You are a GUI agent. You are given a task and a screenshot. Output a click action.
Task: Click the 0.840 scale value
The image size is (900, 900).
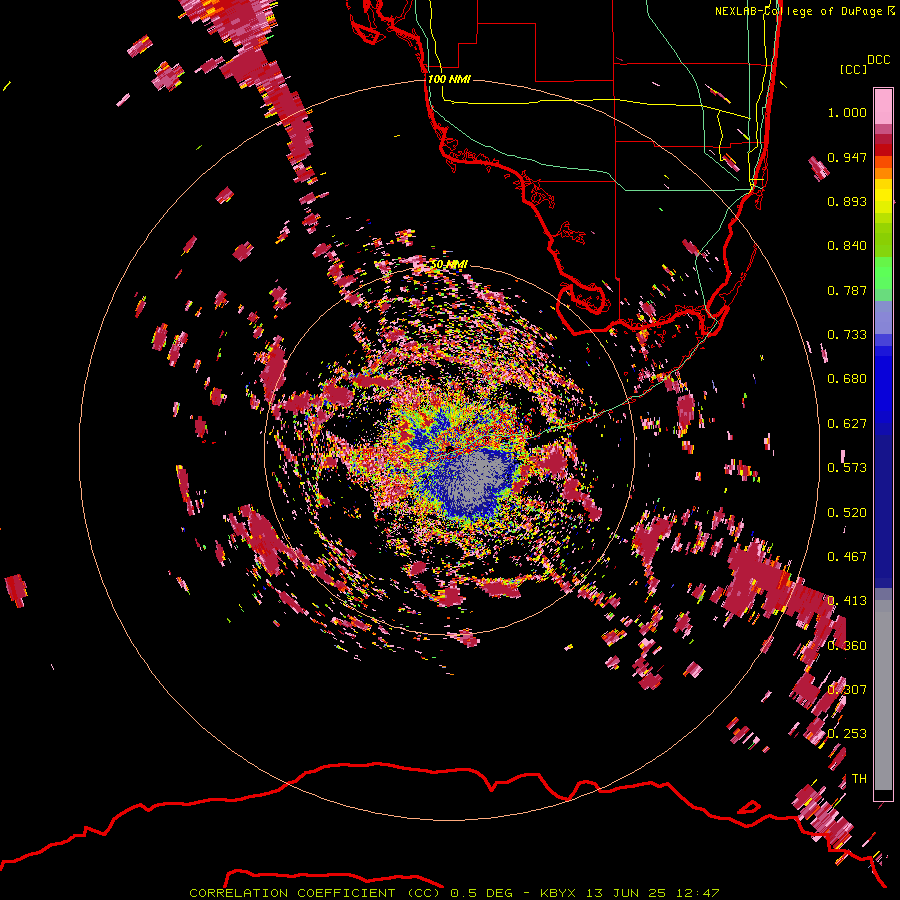847,246
